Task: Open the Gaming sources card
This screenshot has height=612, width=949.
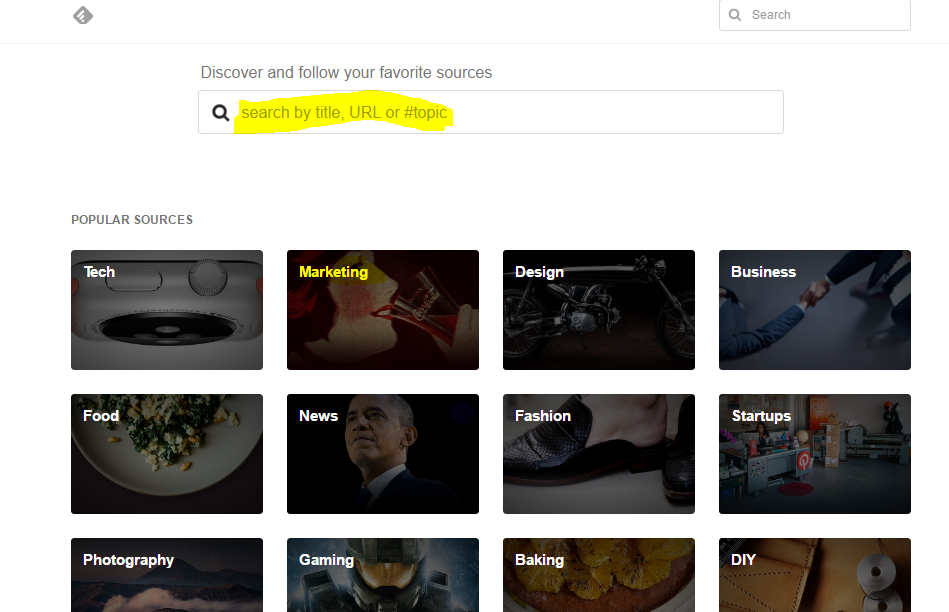Action: click(x=383, y=575)
